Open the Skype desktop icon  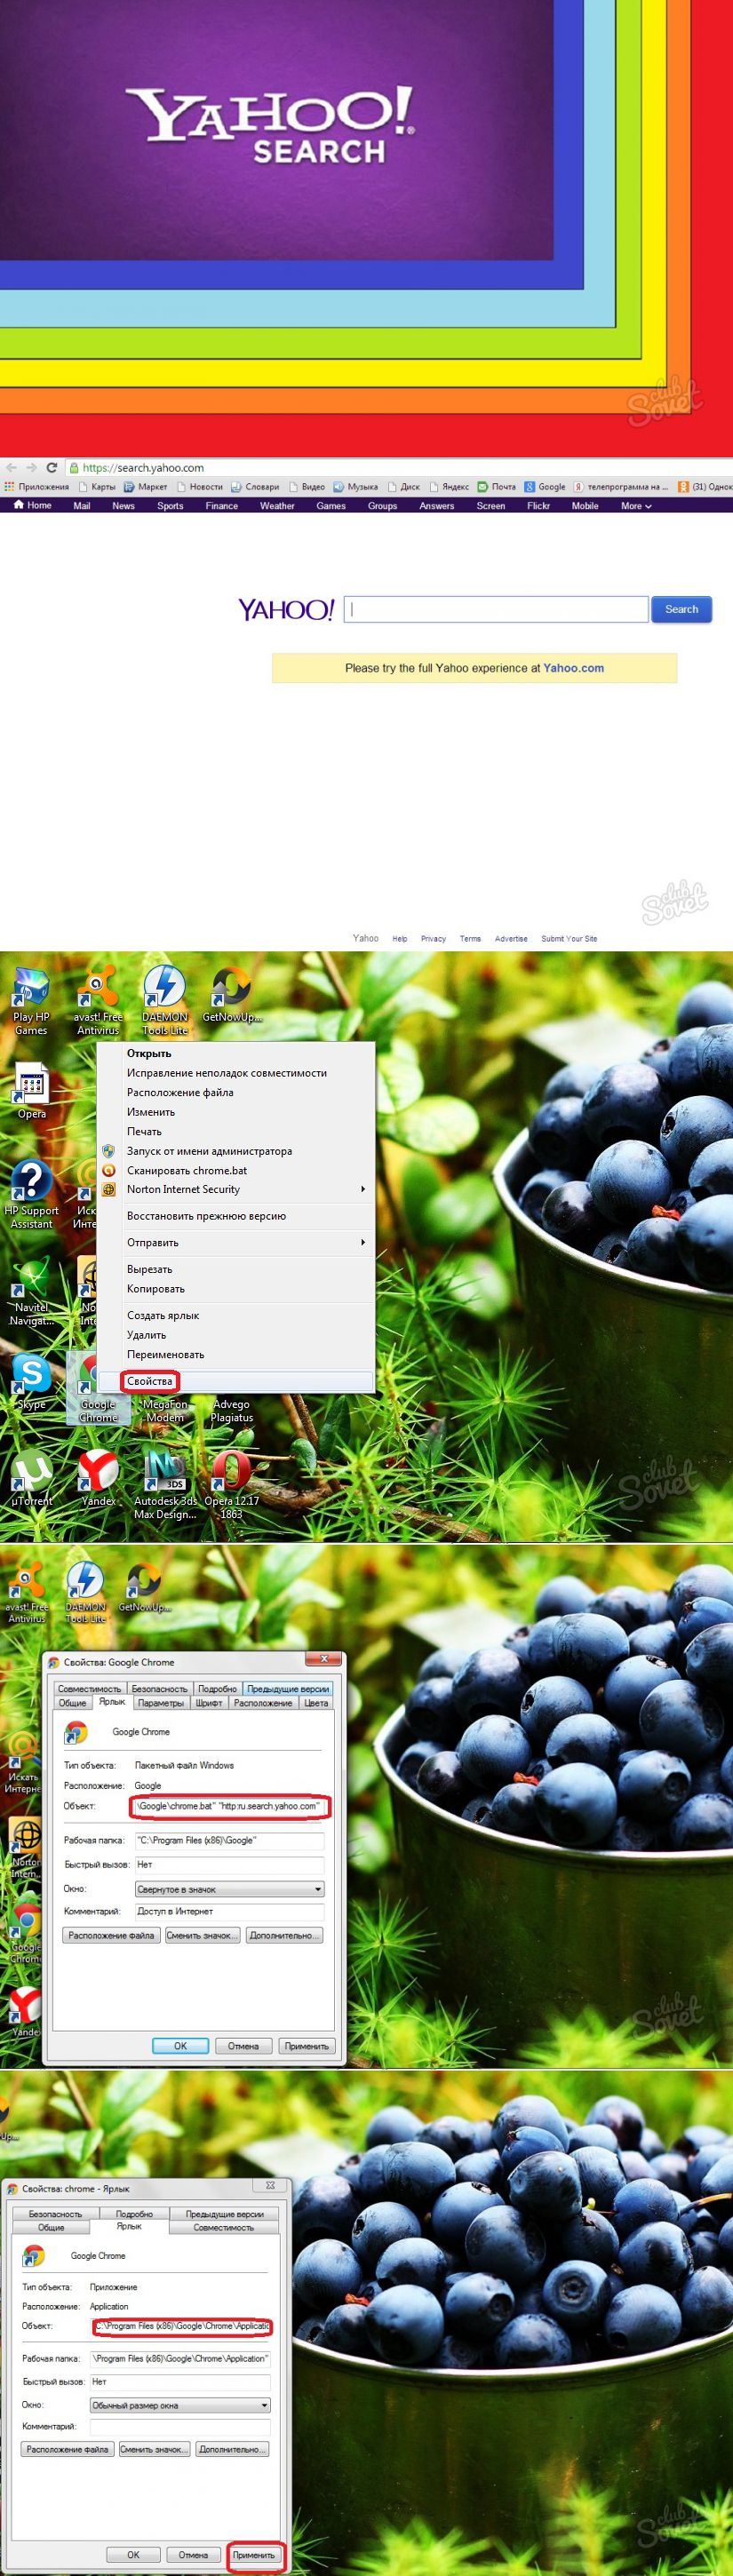click(31, 1382)
